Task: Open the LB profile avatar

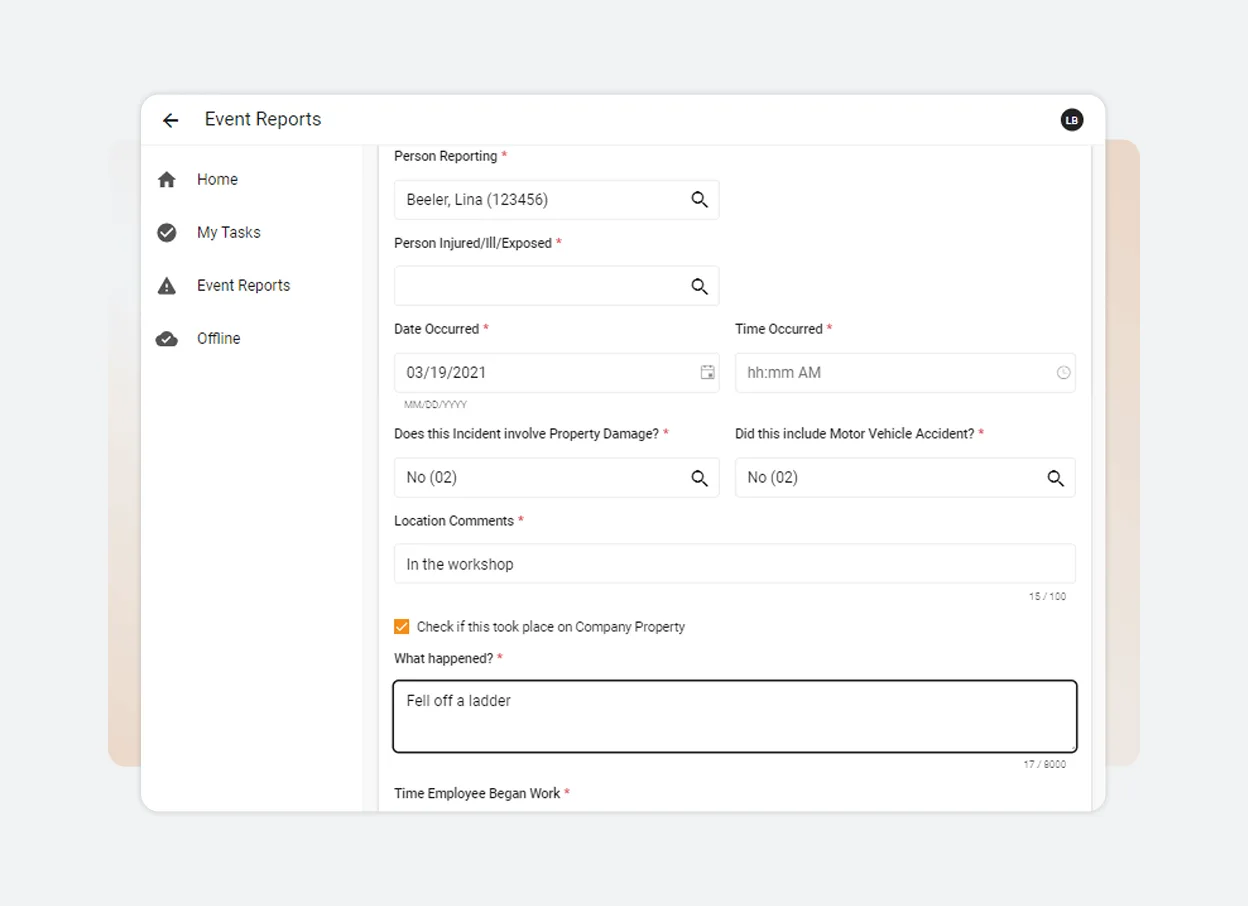Action: 1071,119
